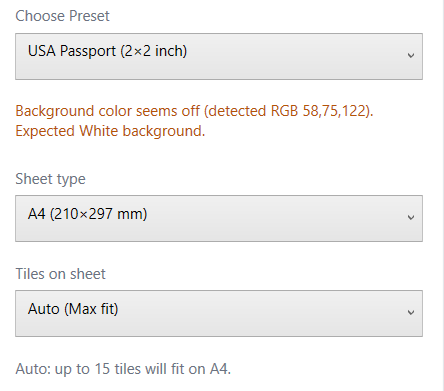Click the 'Expected White background.' warning line
Screen dimensions: 444x391
coord(110,131)
